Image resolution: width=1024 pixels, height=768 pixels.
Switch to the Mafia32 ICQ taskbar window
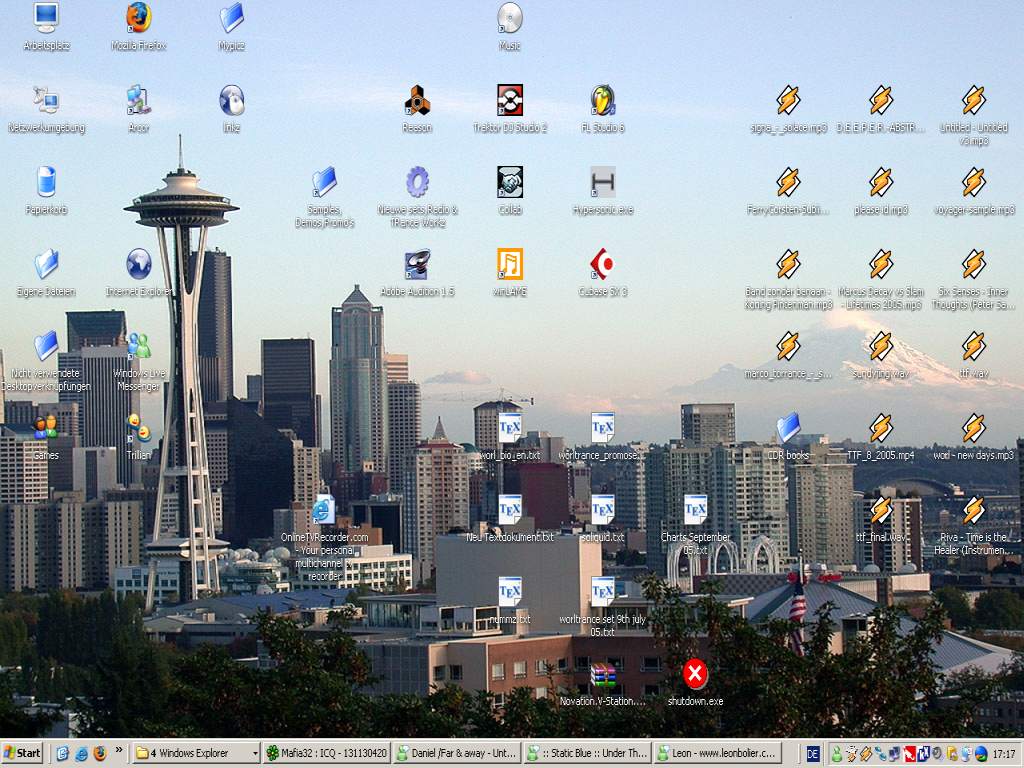pos(326,753)
